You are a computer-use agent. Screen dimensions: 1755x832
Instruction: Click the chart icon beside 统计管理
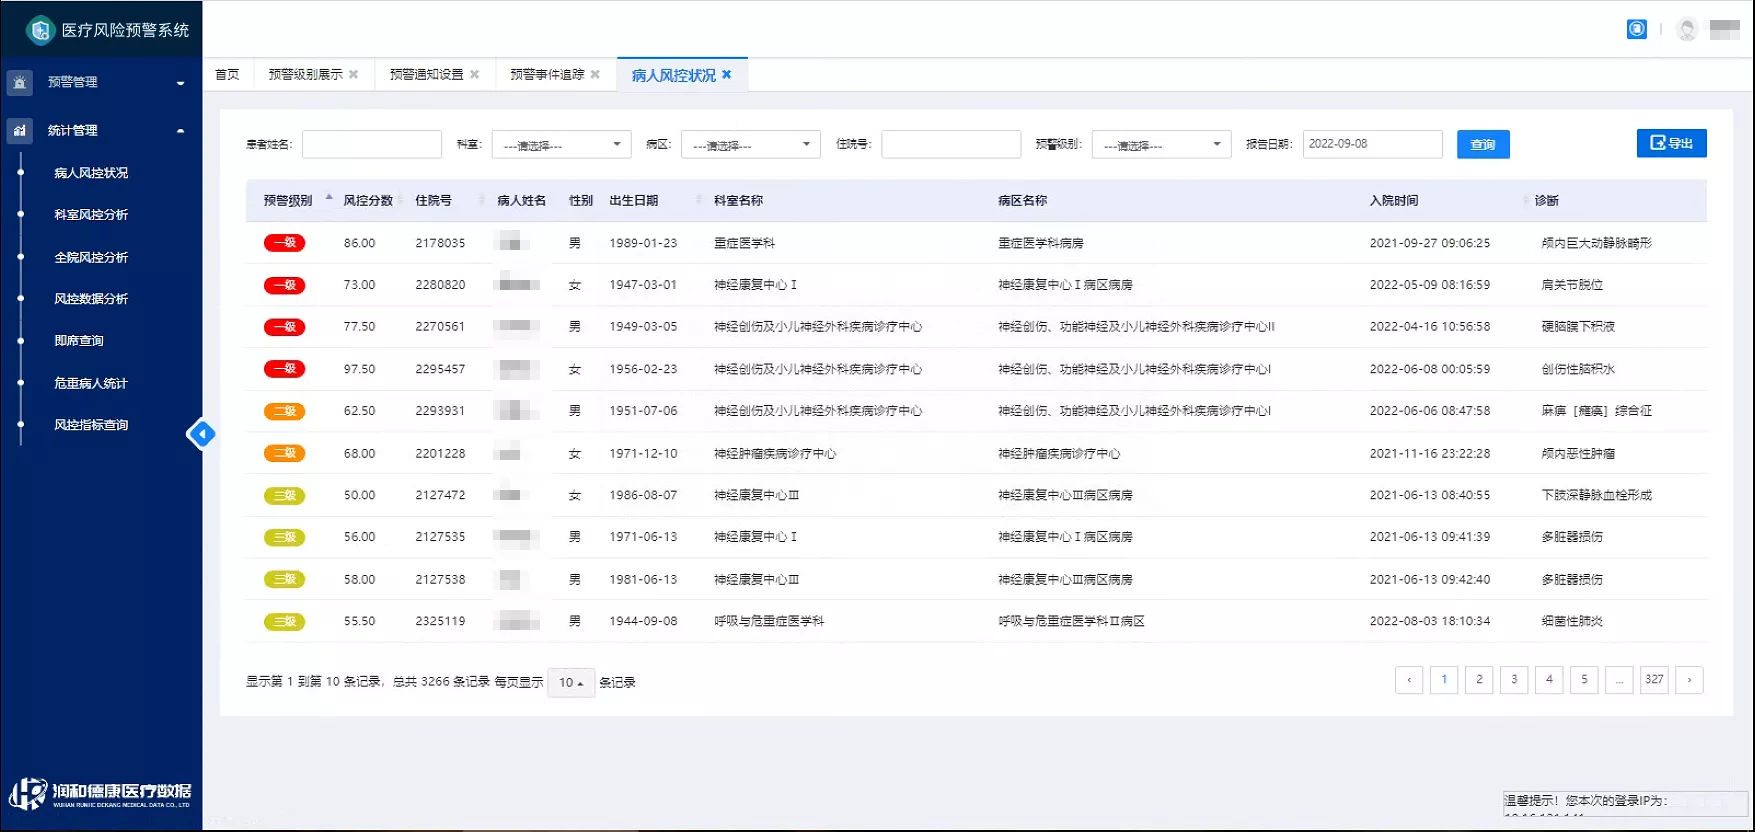[20, 131]
